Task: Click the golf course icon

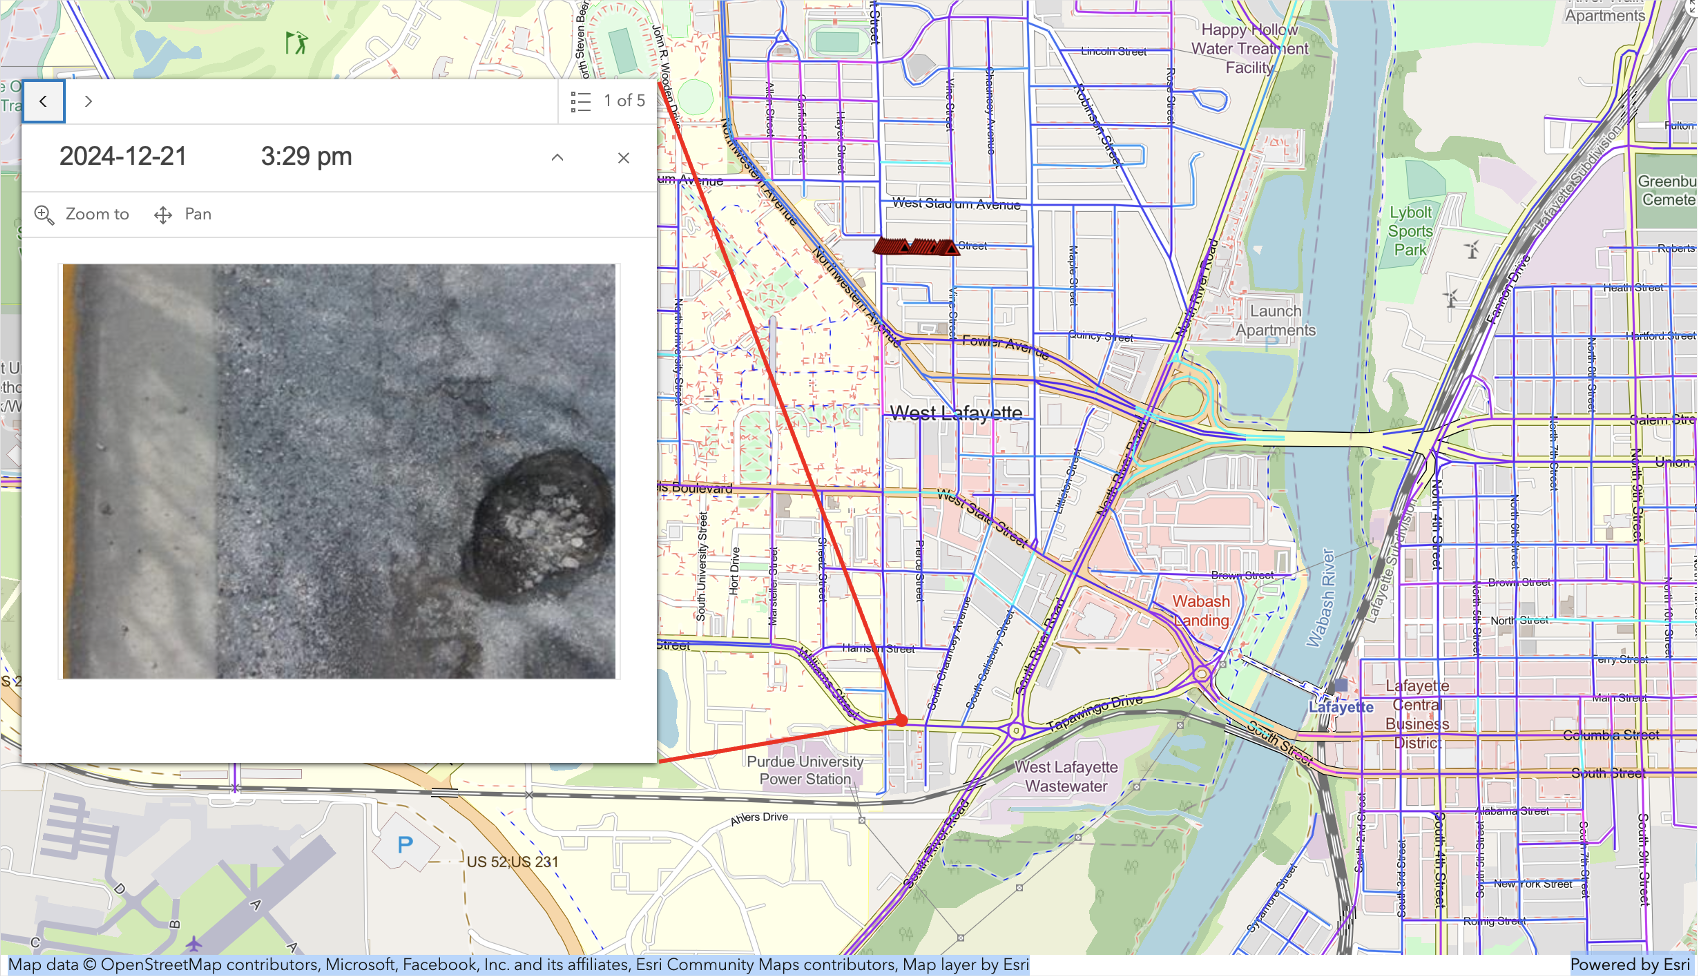Action: point(296,42)
